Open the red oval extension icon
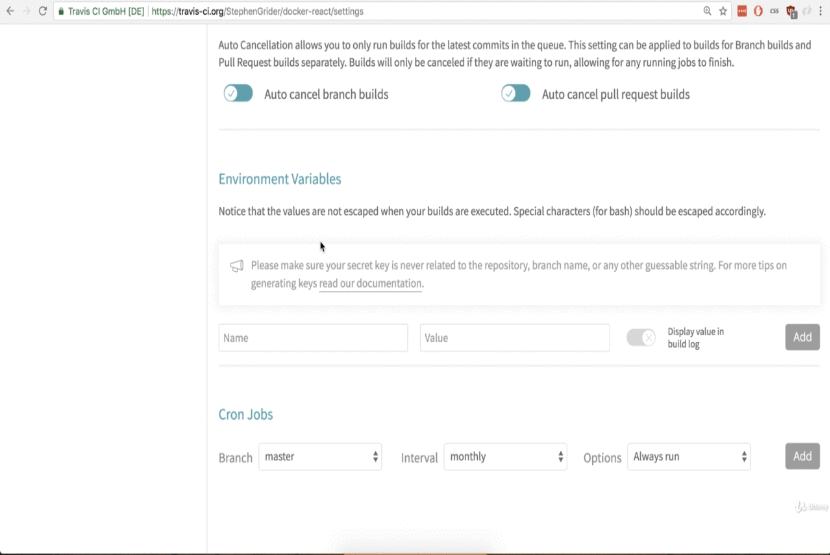Viewport: 830px width, 555px height. [758, 11]
